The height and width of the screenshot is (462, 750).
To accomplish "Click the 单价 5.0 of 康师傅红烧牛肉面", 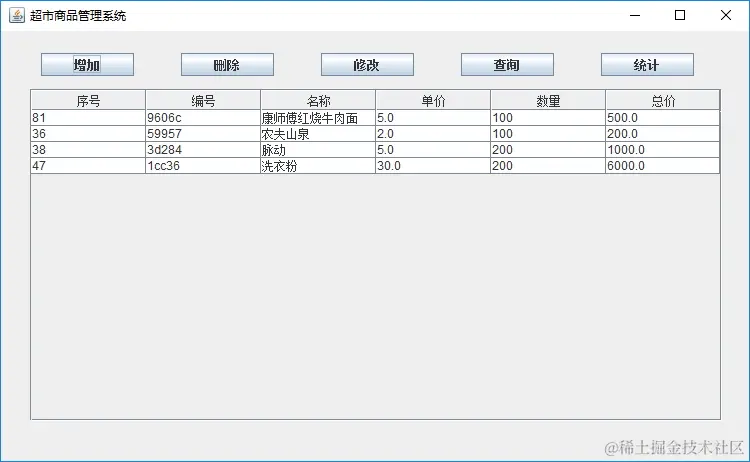I will pyautogui.click(x=433, y=118).
